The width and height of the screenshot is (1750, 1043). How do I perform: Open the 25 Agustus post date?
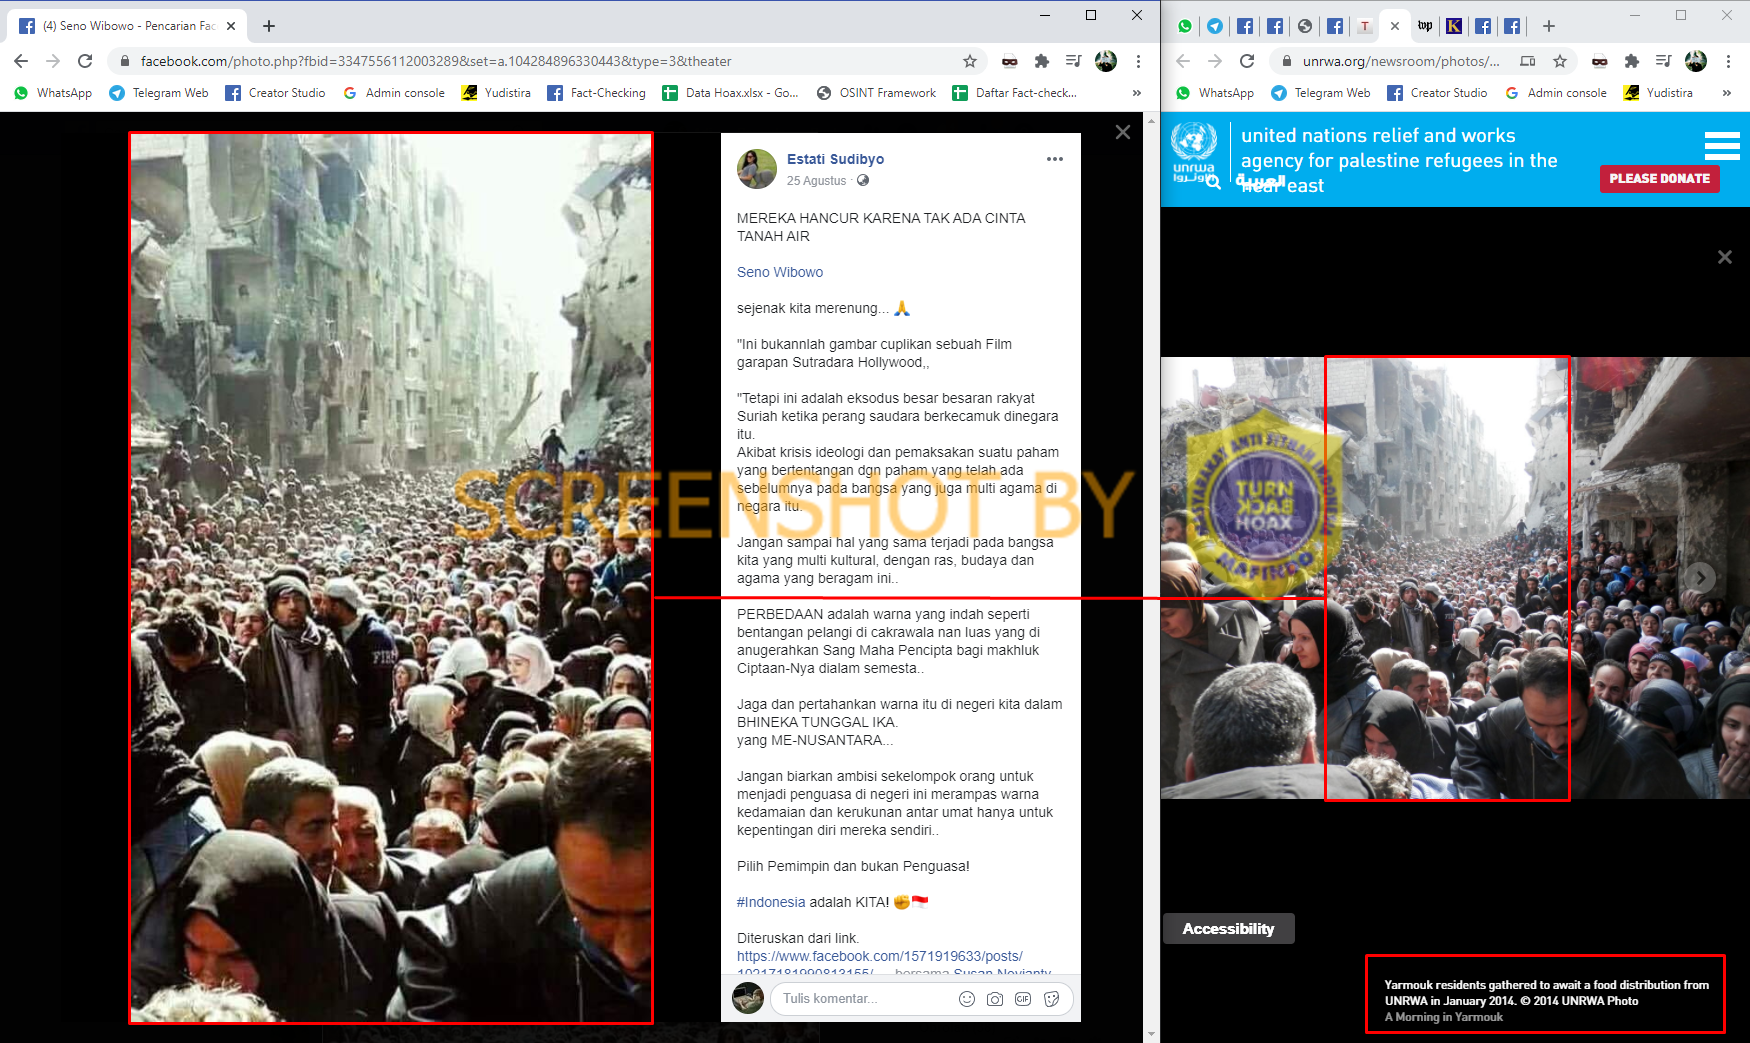tap(816, 181)
